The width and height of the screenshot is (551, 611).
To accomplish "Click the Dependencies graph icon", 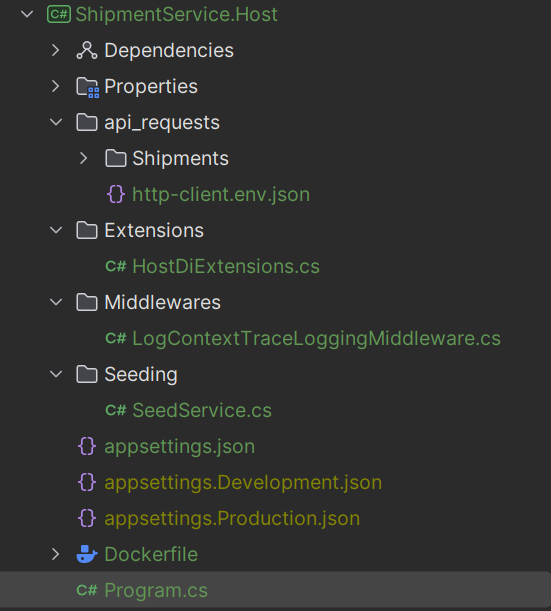I will pos(87,50).
